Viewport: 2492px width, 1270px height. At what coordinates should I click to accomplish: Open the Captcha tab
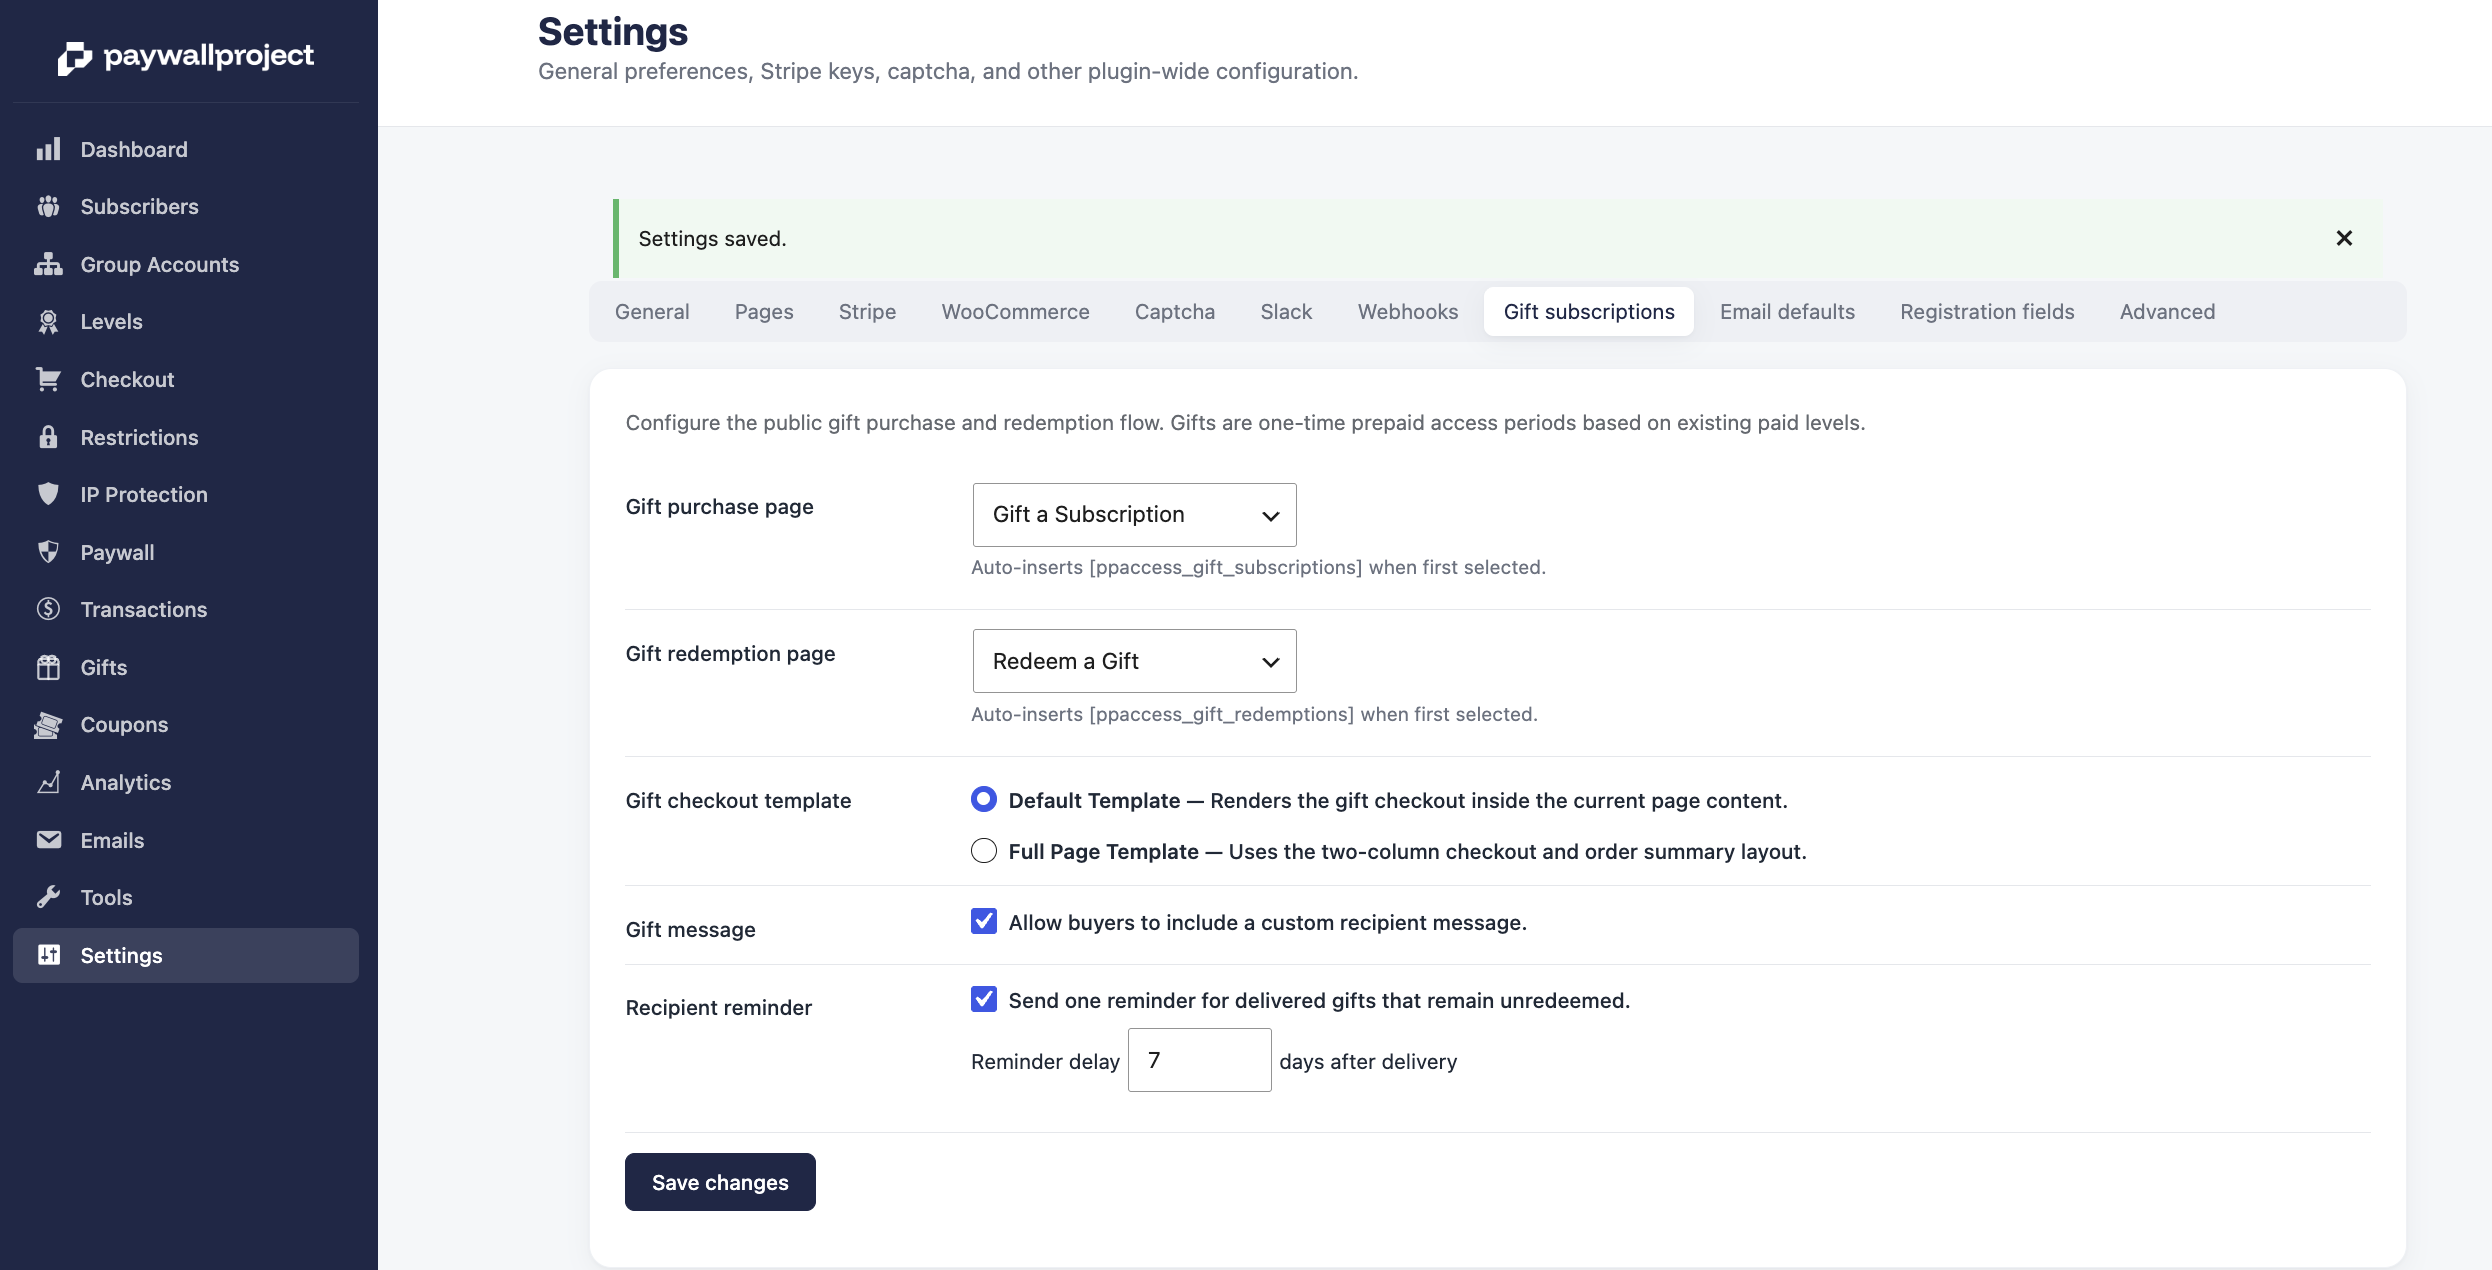point(1174,311)
